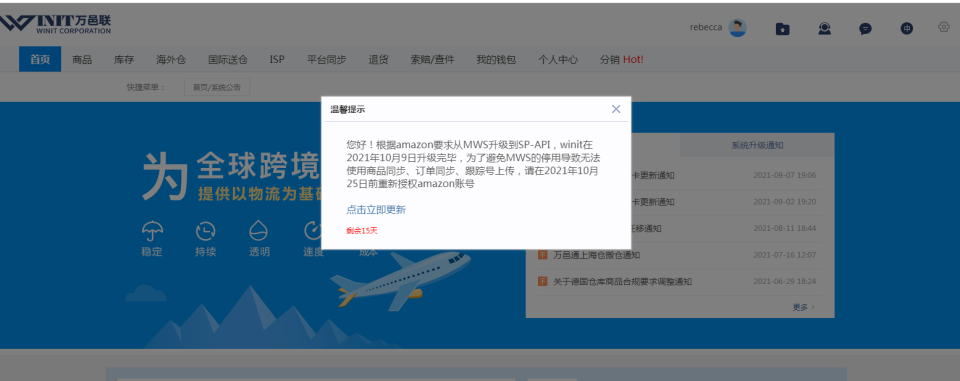The height and width of the screenshot is (381, 960).
Task: Click the red 剩余15天 text
Action: click(362, 231)
